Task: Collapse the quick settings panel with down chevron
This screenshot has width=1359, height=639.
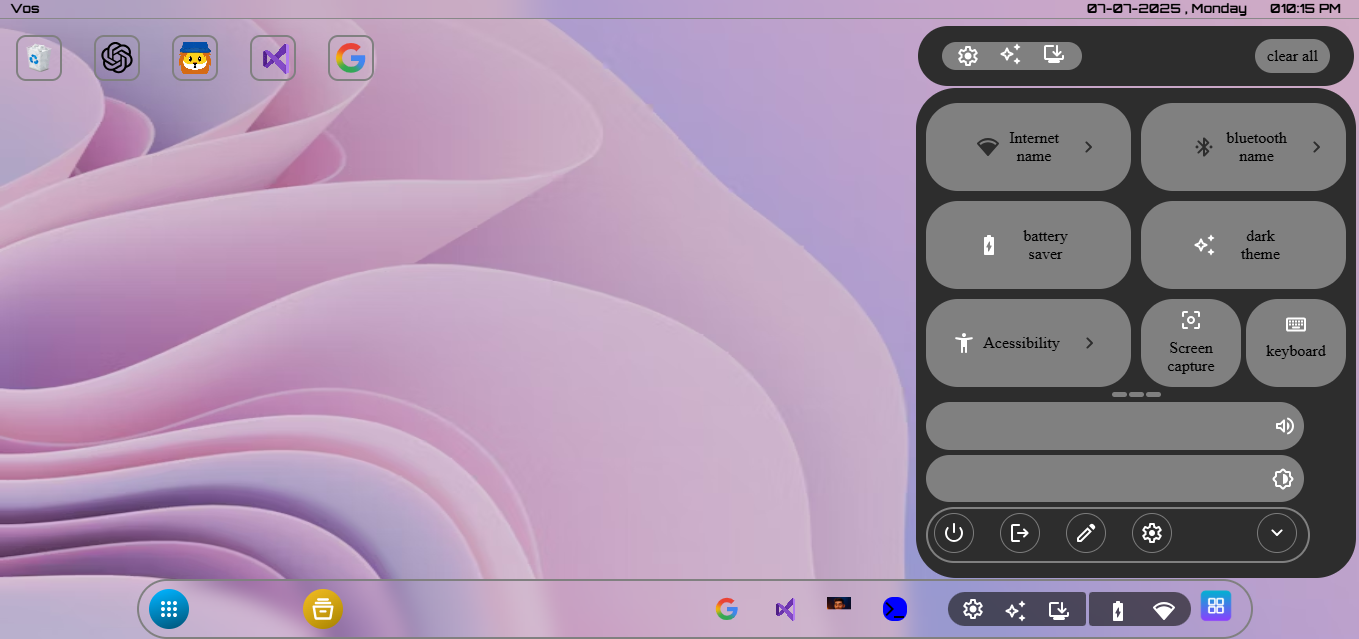Action: (1277, 533)
